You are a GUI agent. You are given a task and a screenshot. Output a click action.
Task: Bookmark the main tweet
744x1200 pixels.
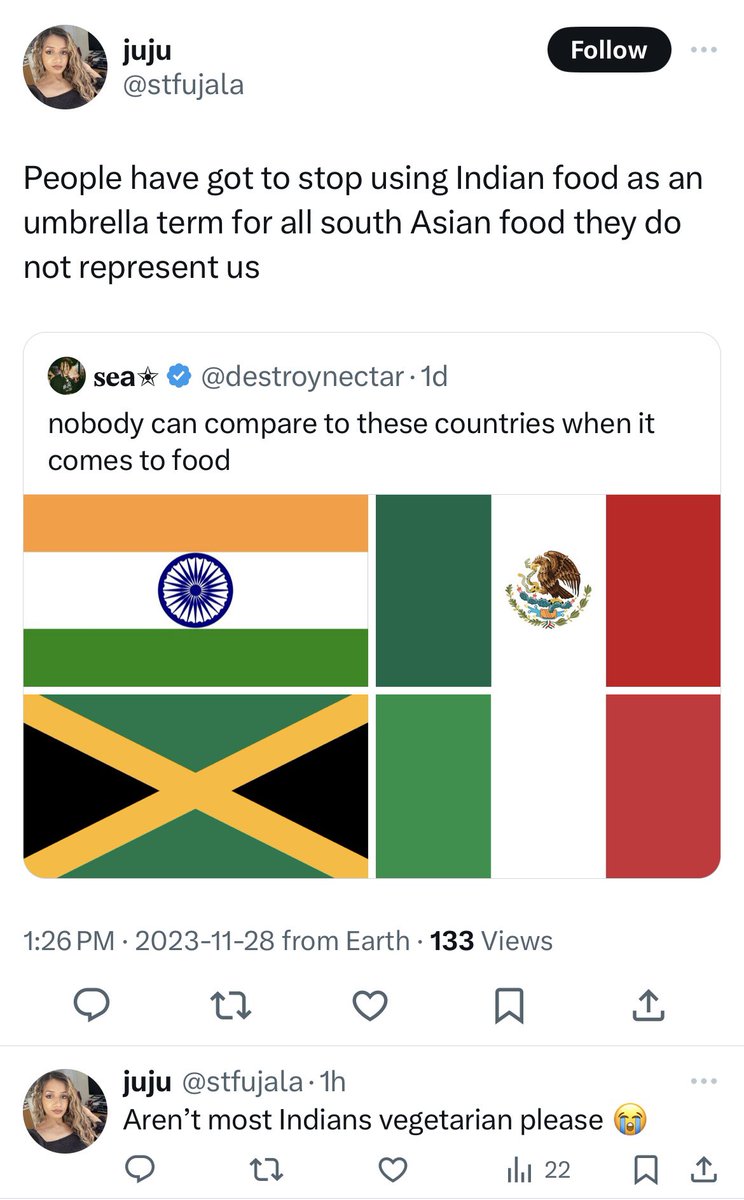click(509, 1004)
